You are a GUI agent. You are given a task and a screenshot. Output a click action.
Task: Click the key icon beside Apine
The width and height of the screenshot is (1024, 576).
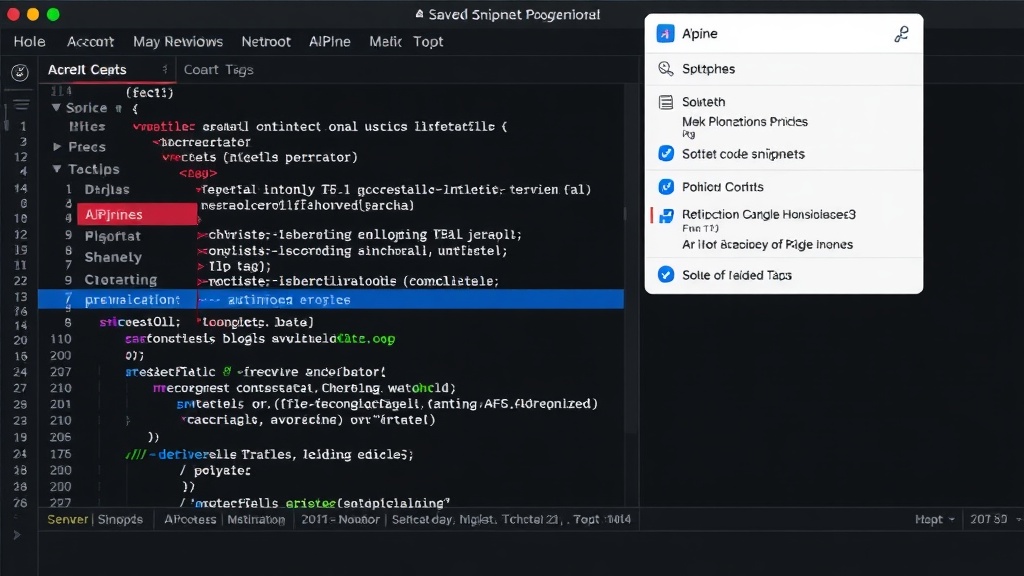coord(901,34)
